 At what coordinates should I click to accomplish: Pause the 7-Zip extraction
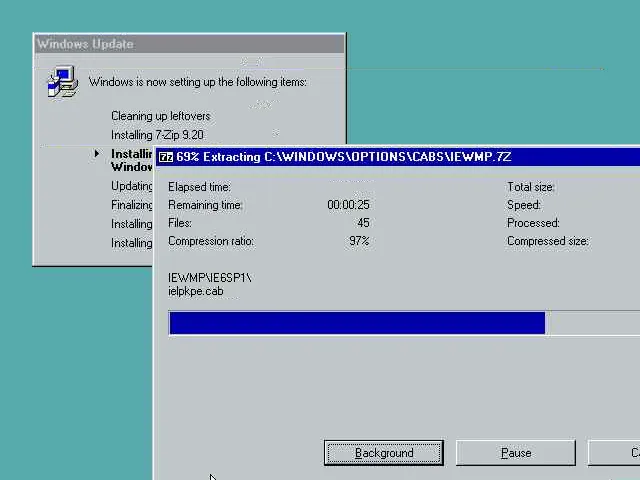click(516, 453)
